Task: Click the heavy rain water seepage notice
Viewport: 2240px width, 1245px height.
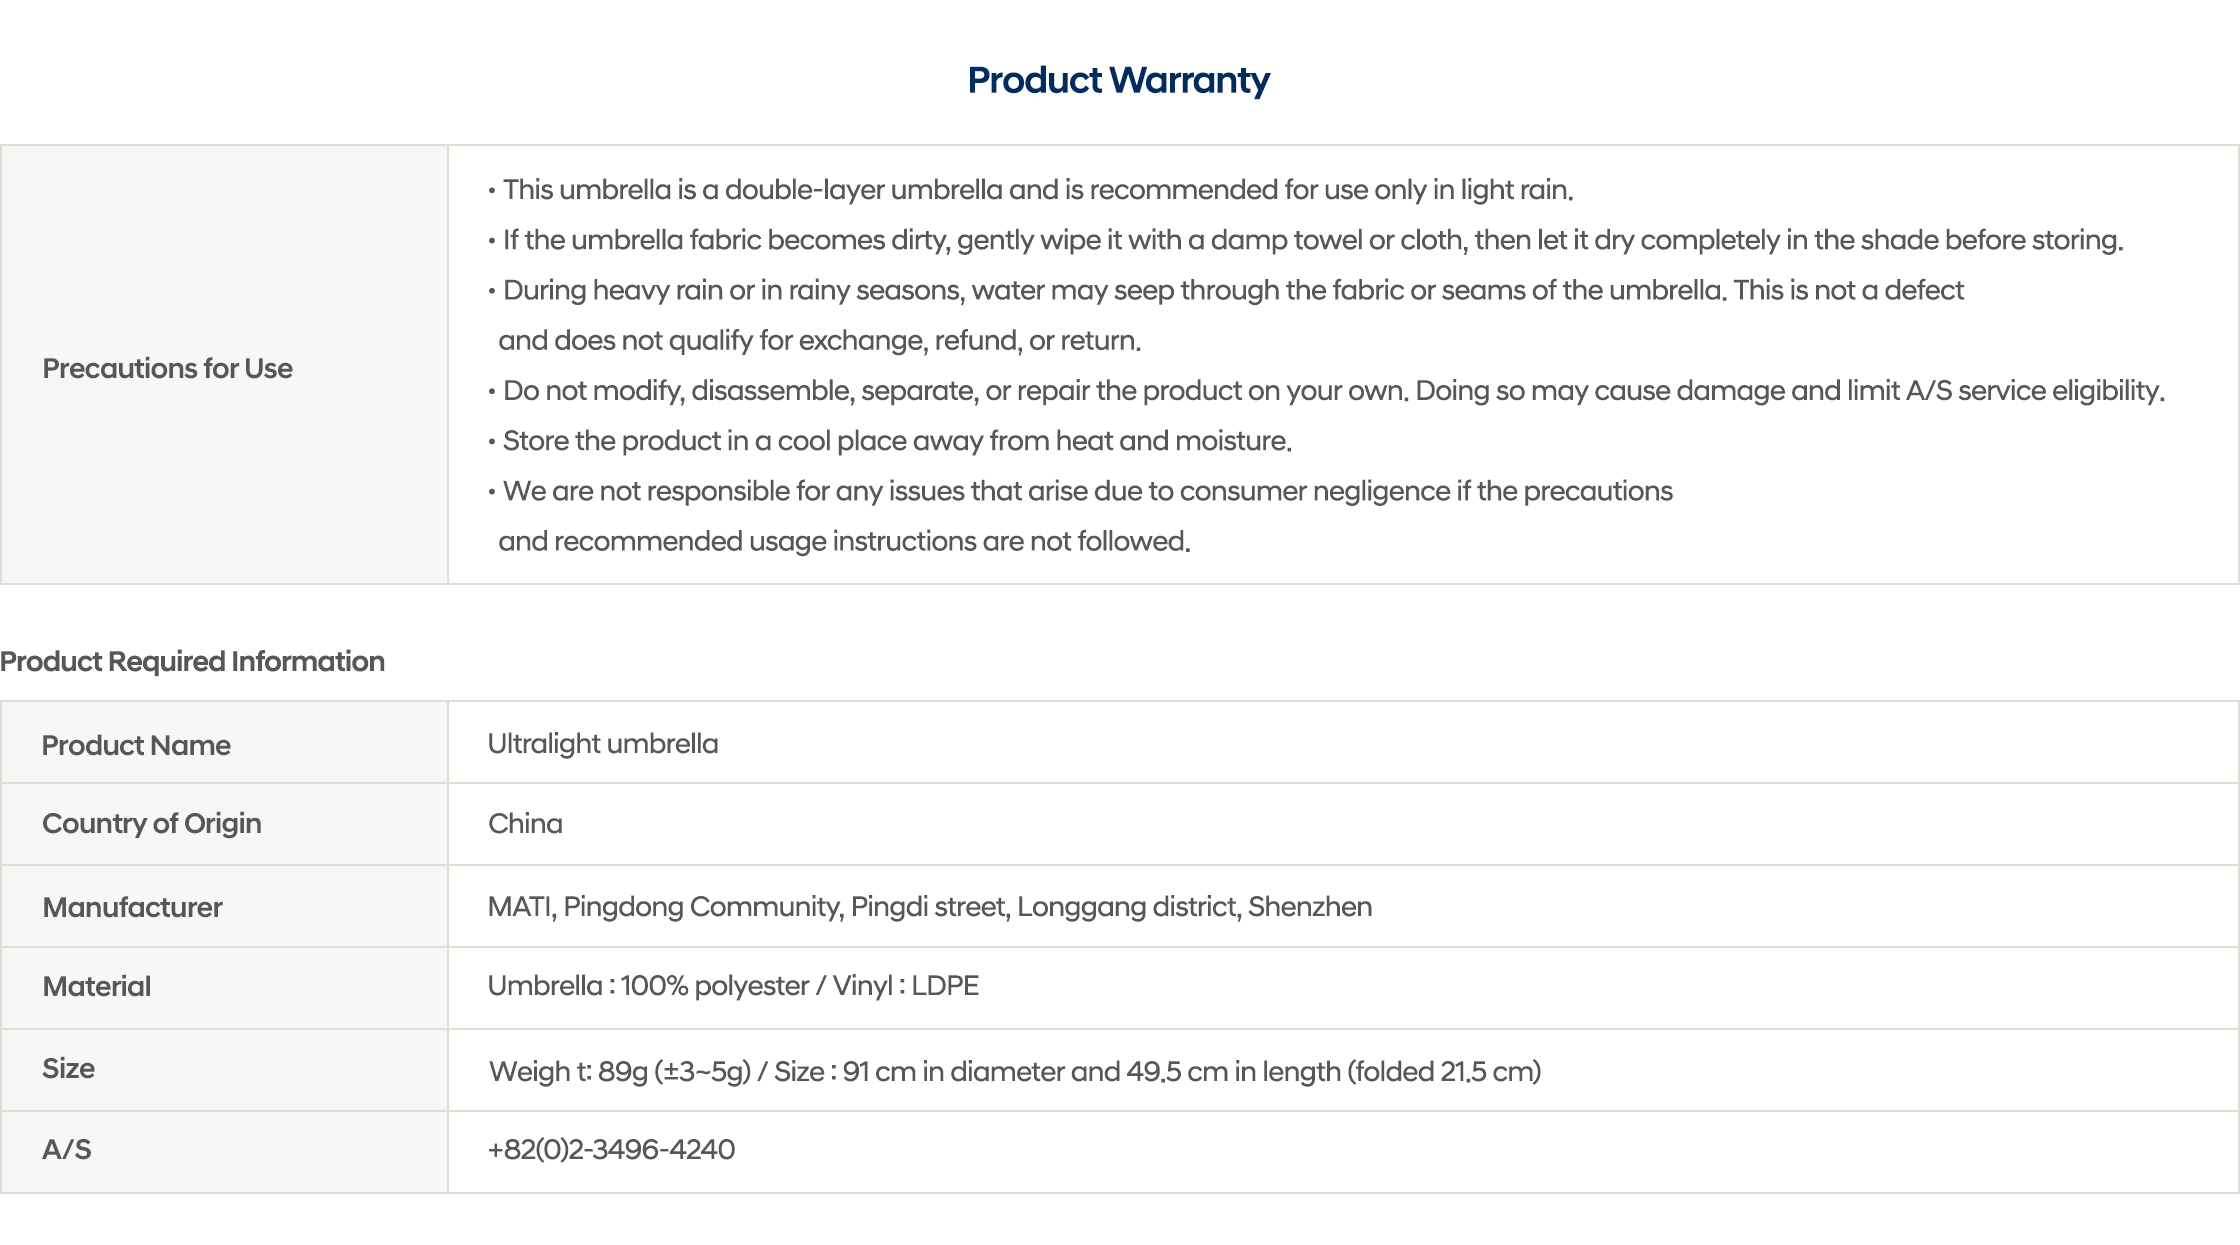Action: (1232, 290)
